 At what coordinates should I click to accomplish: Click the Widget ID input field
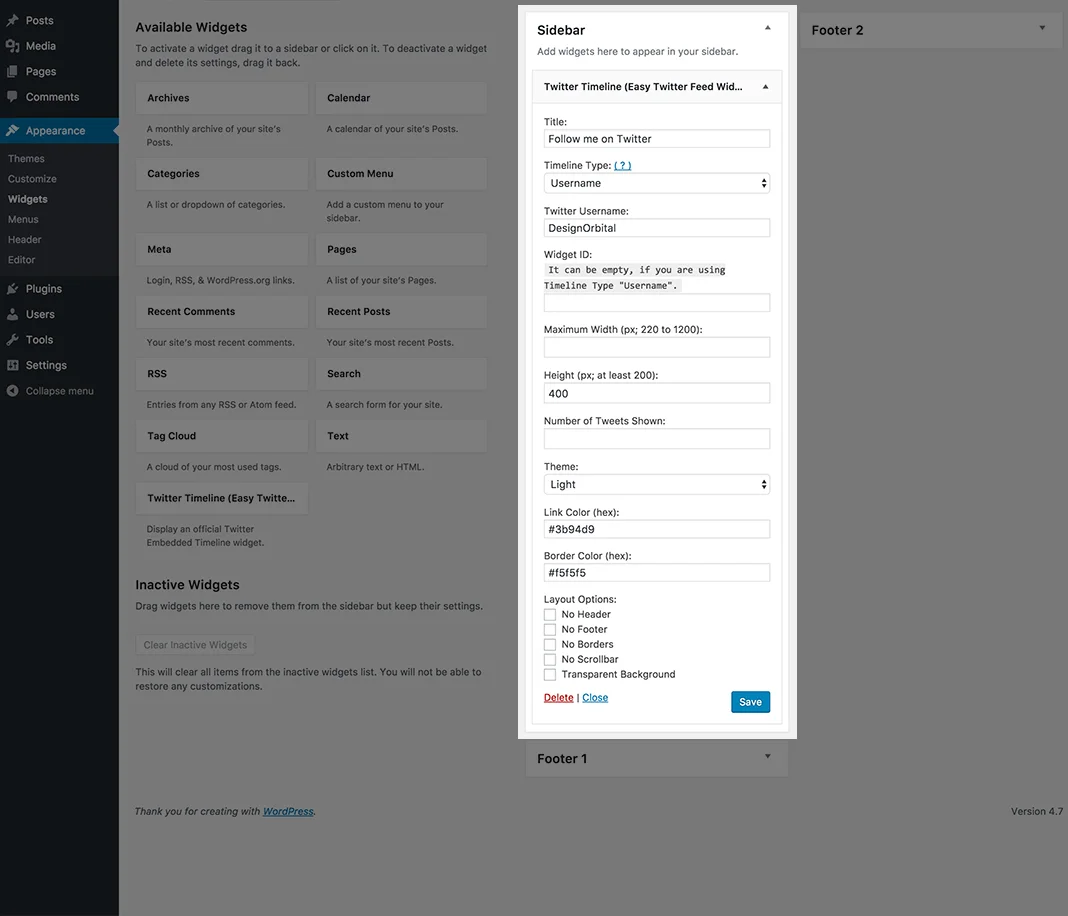(657, 302)
